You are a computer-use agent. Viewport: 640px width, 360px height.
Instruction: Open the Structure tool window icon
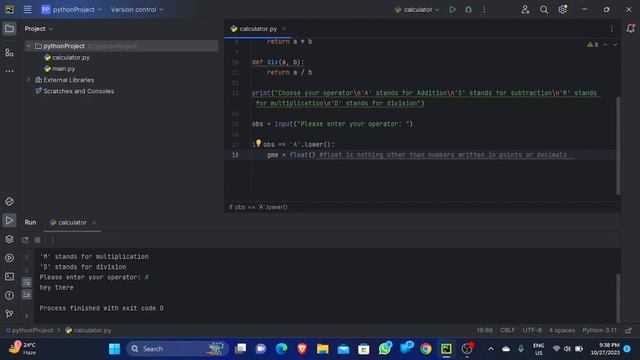tap(9, 52)
